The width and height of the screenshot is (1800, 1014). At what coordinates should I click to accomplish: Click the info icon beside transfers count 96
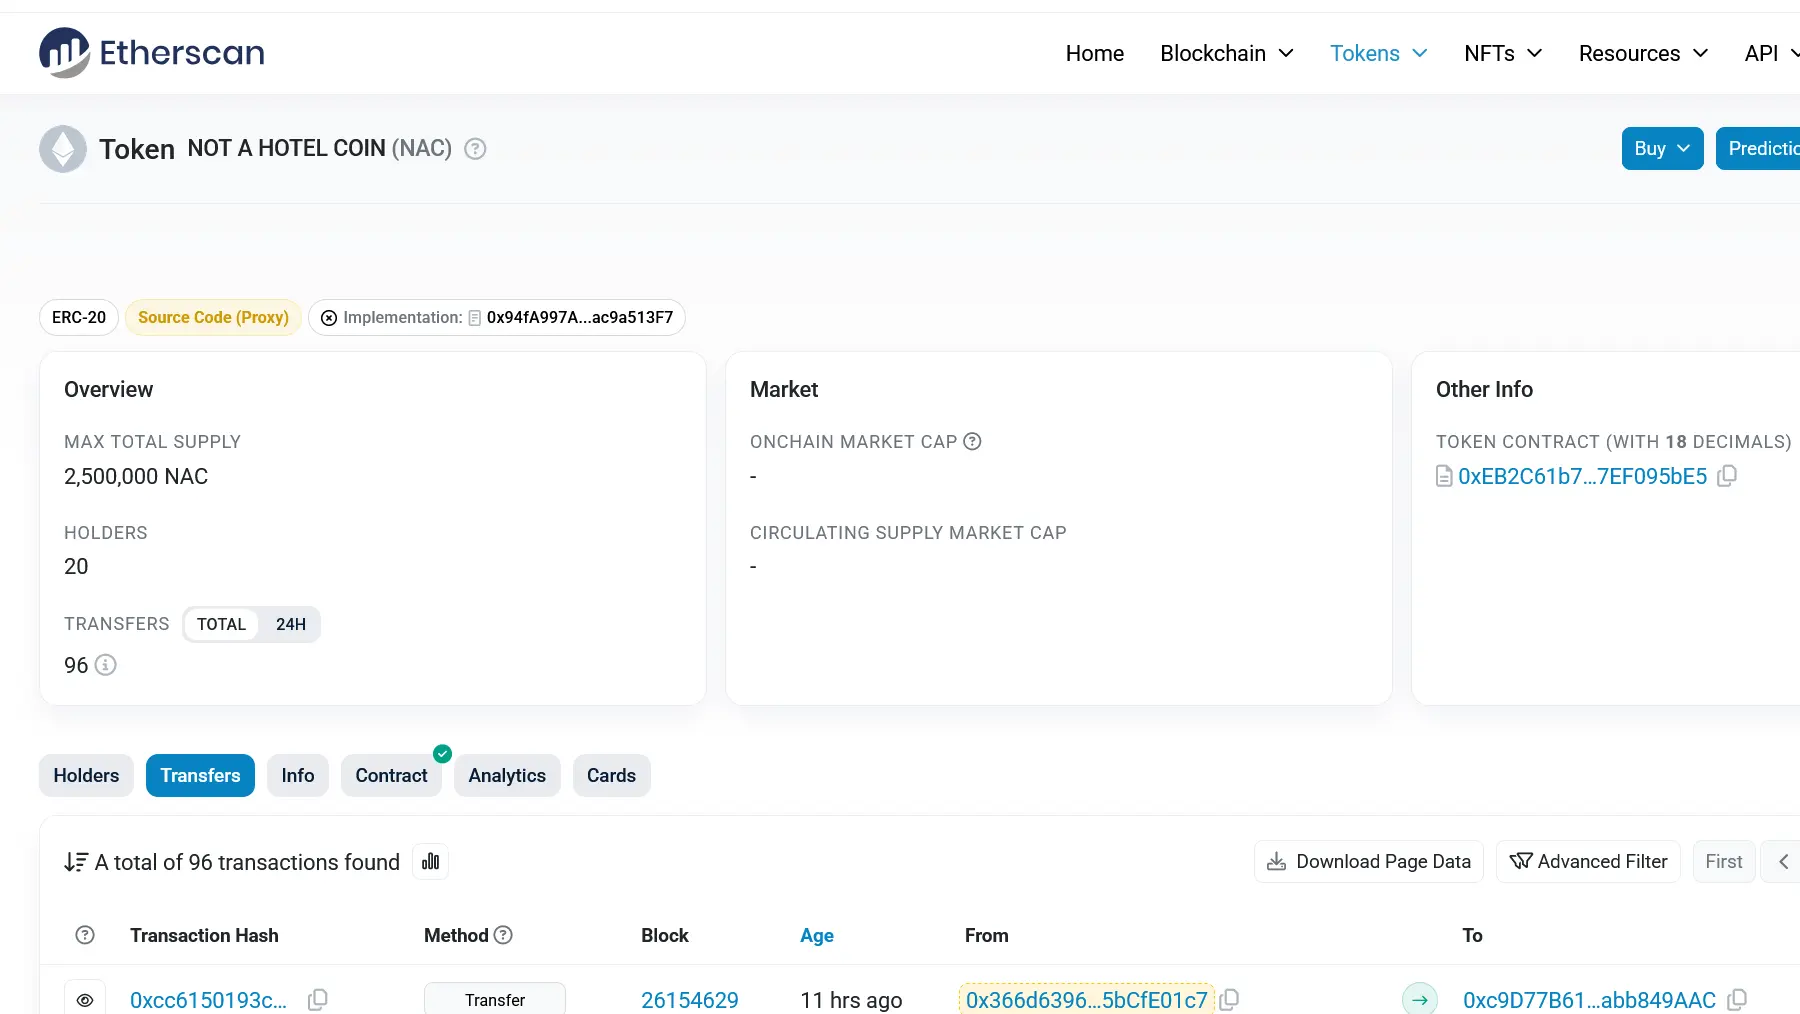106,665
